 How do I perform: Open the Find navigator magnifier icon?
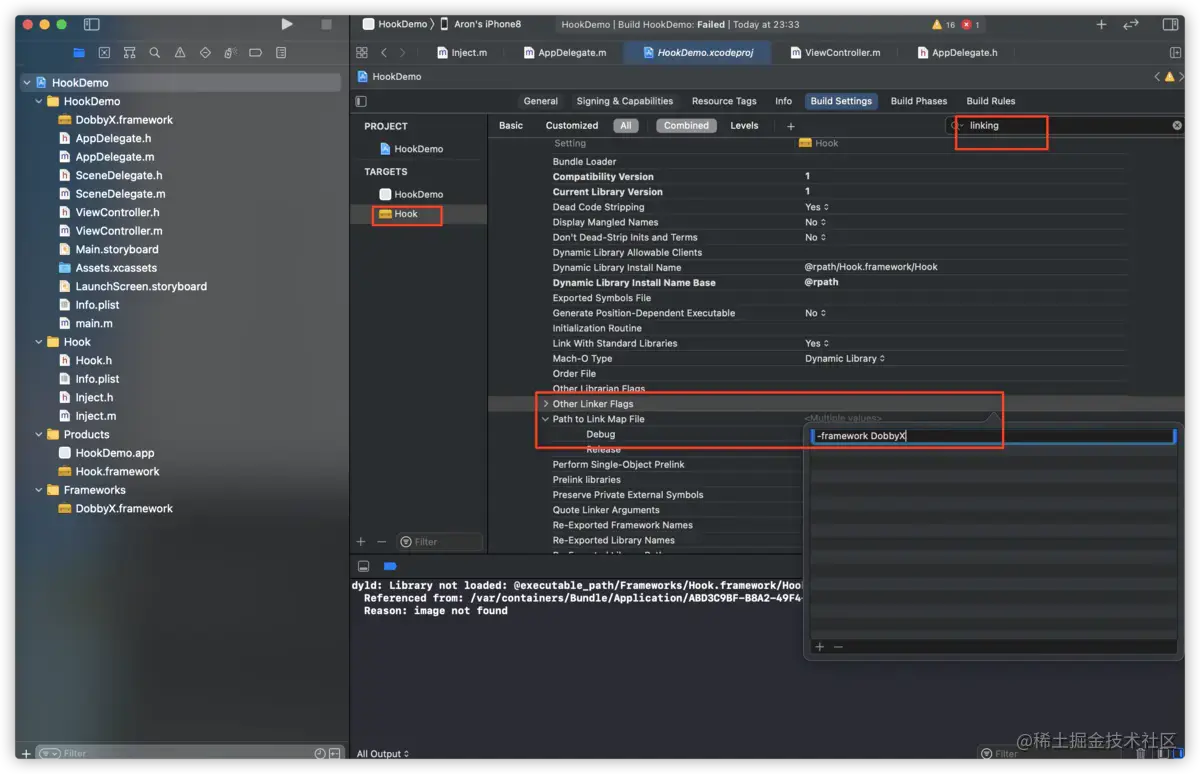coord(155,53)
